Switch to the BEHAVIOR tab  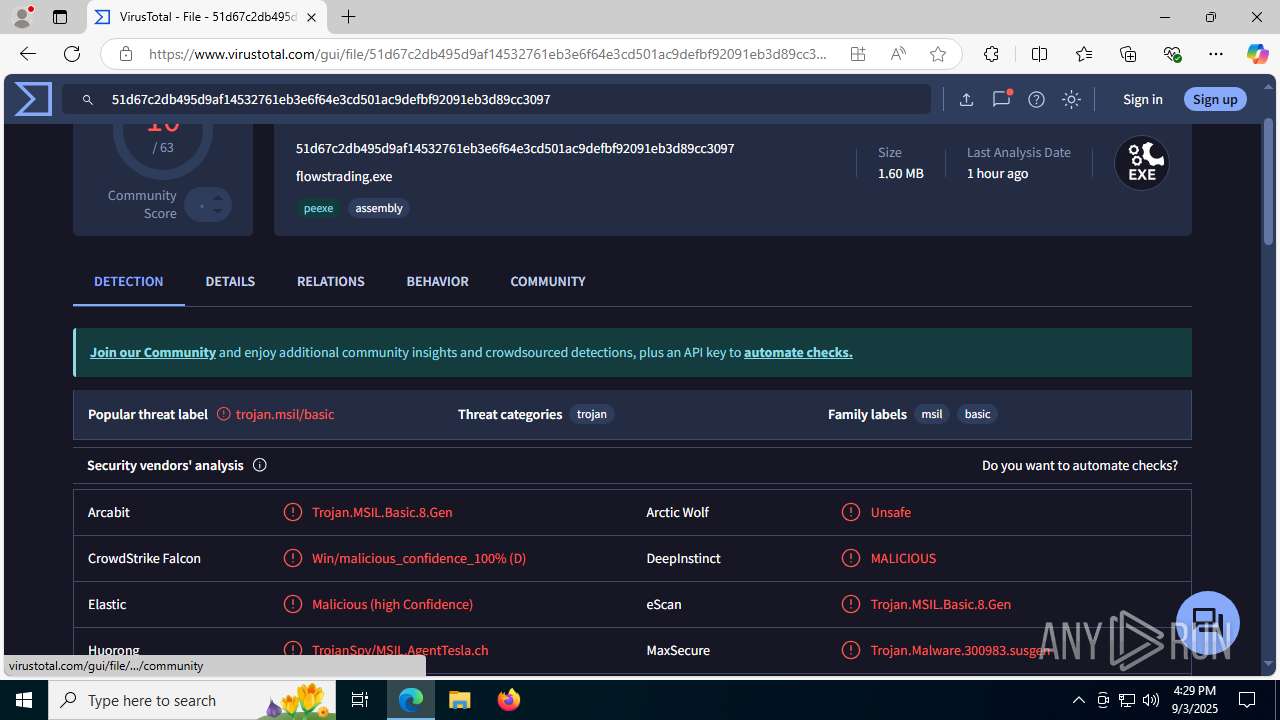point(437,282)
